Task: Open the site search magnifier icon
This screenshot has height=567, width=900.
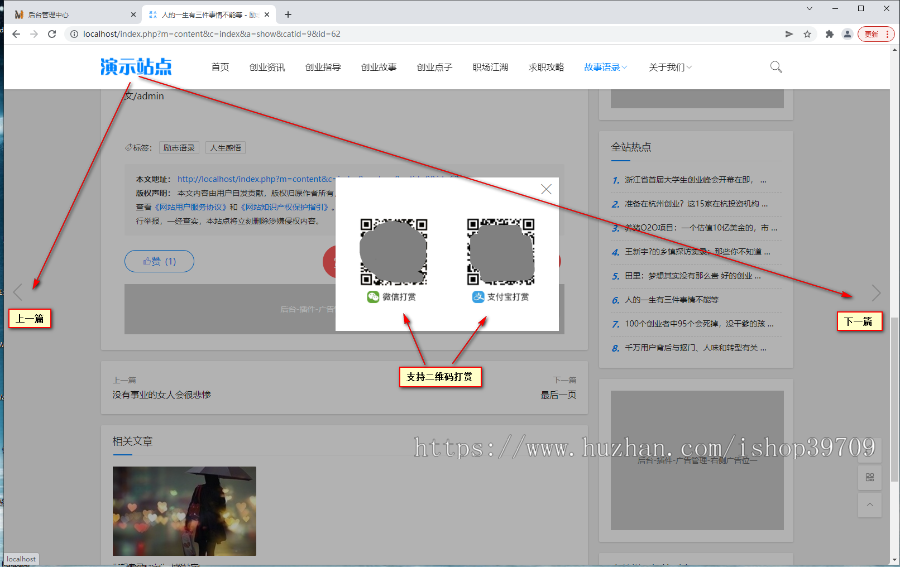Action: pos(776,67)
